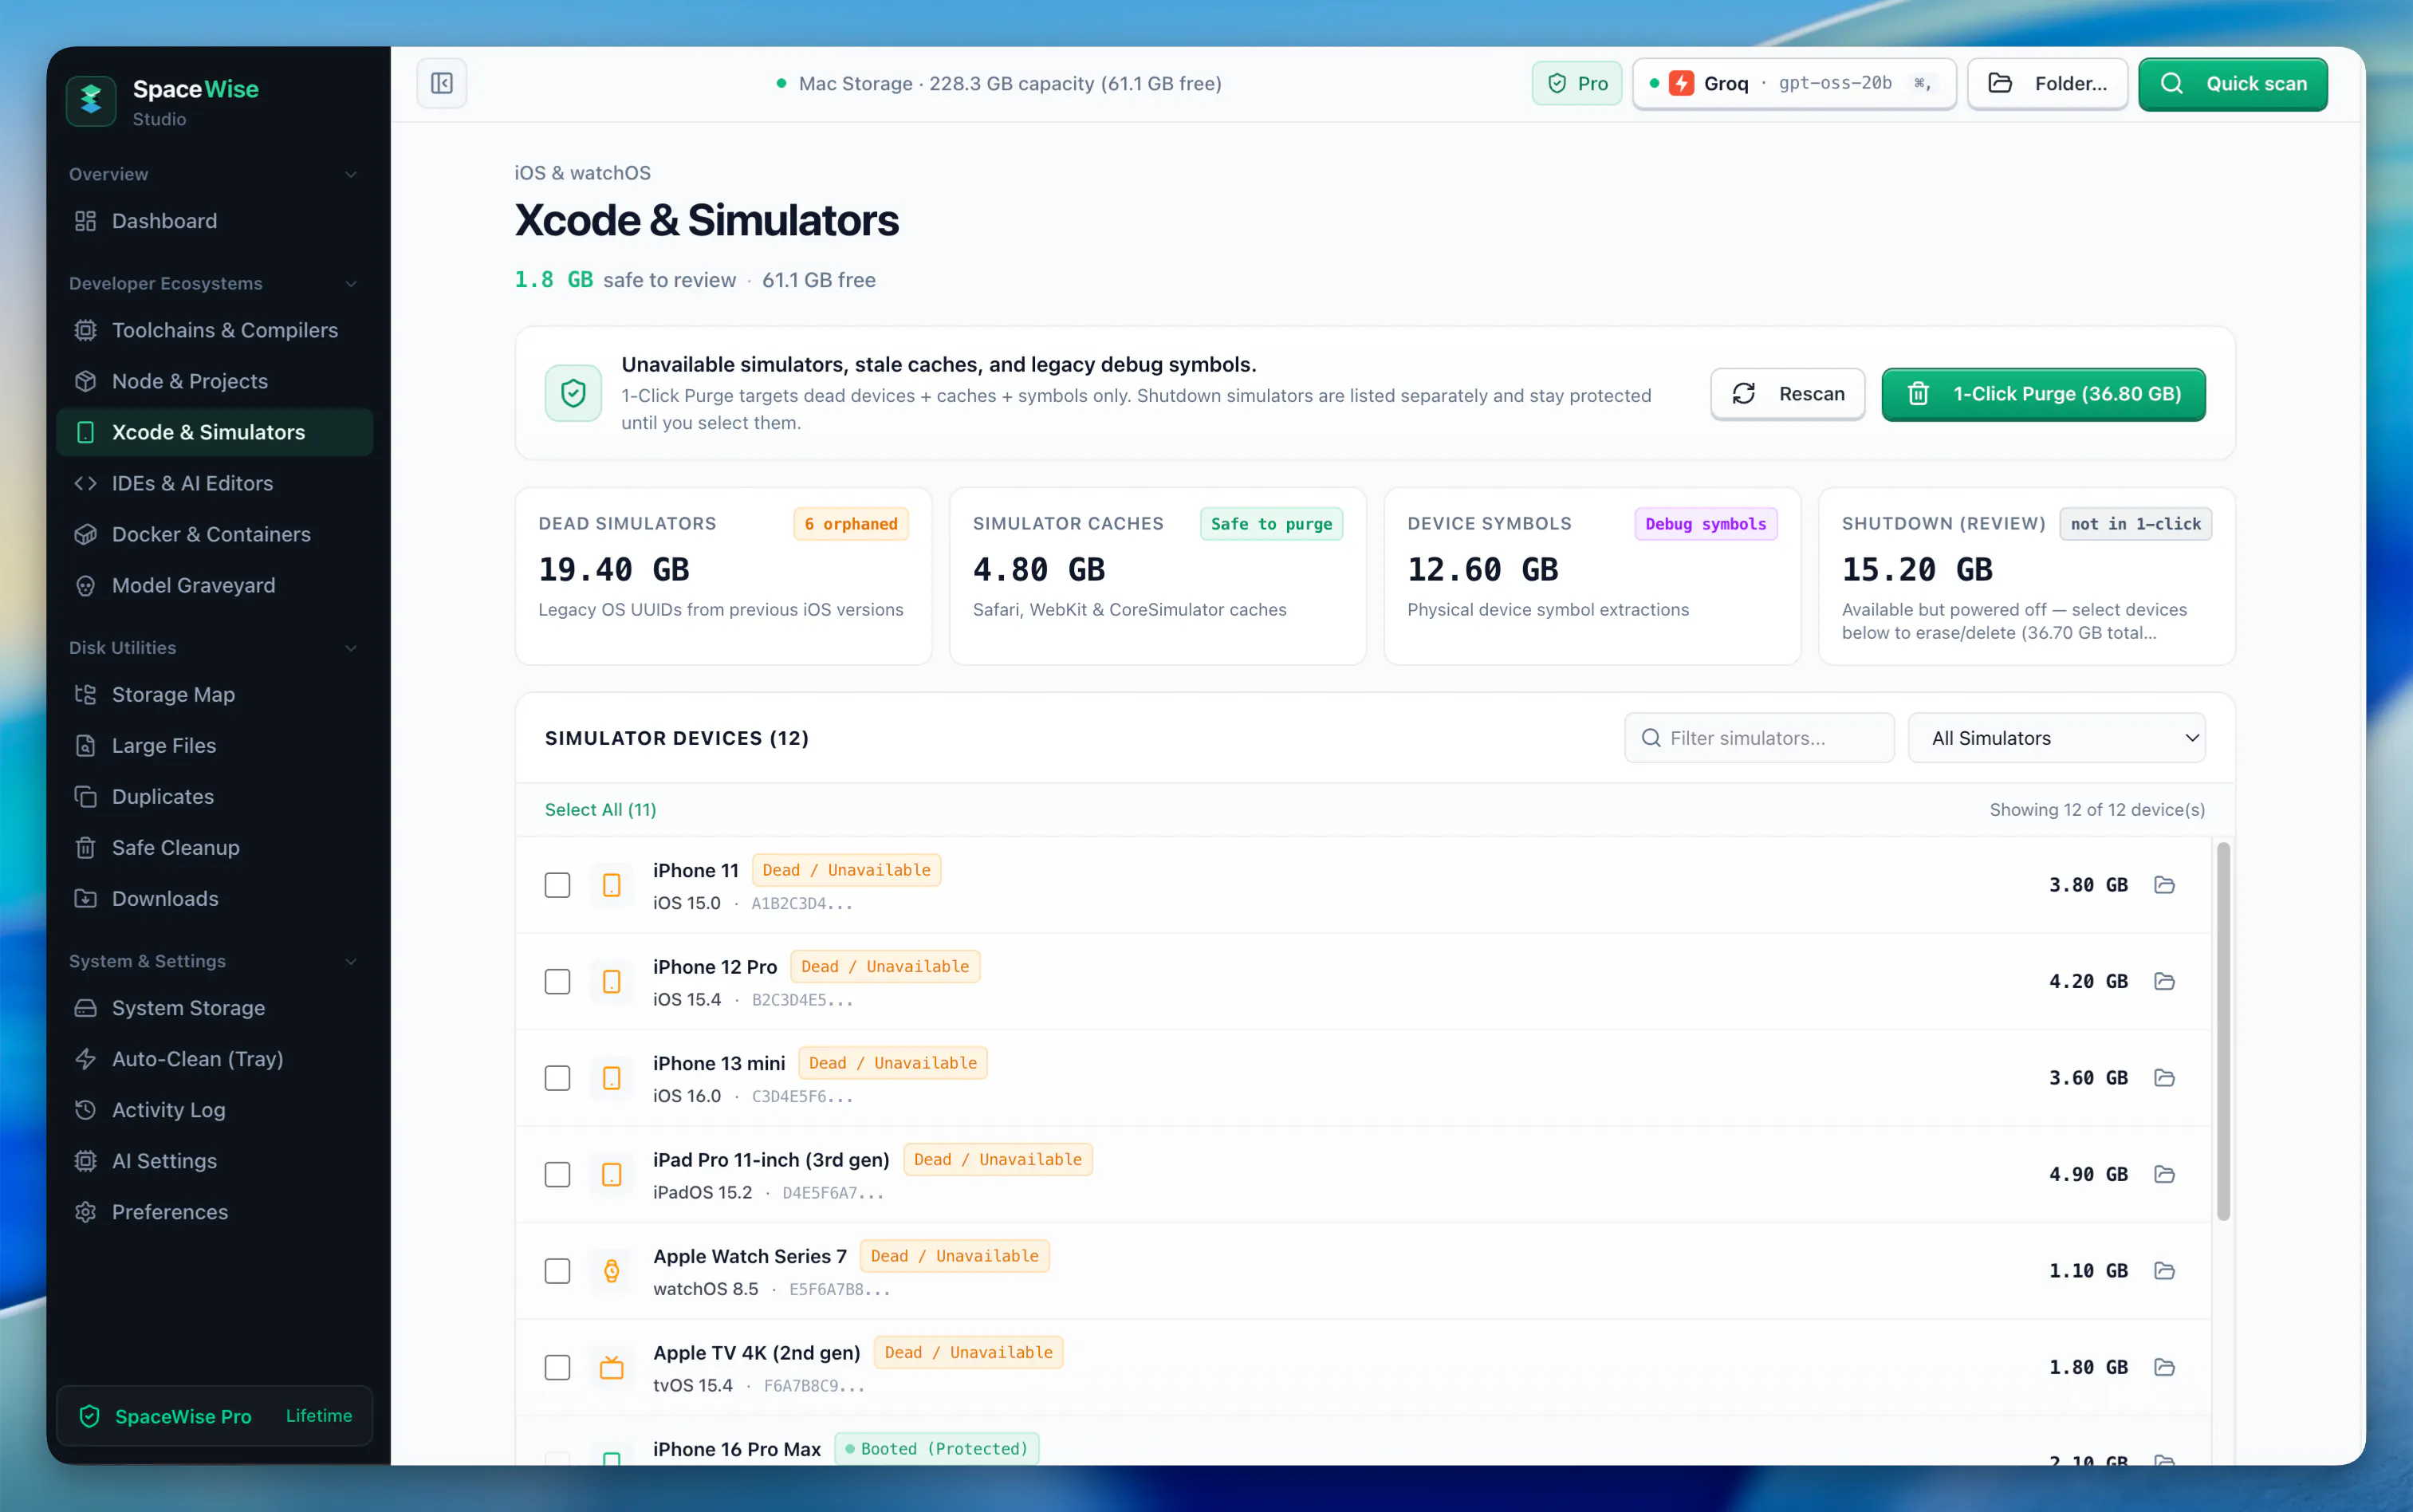Screen dimensions: 2413x1512
Task: Collapse the Developer Ecosystems section
Action: point(214,283)
